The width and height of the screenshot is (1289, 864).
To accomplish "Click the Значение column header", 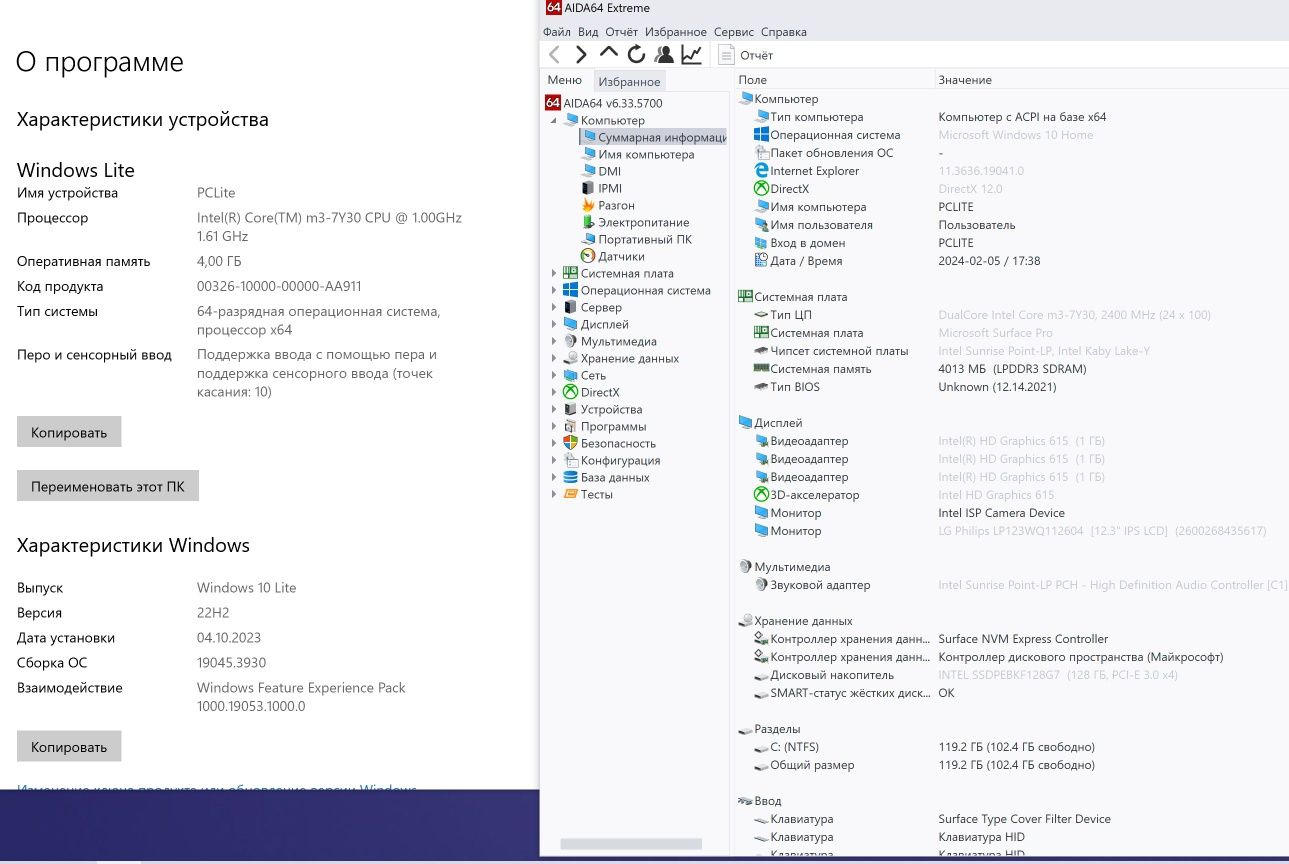I will click(1111, 79).
